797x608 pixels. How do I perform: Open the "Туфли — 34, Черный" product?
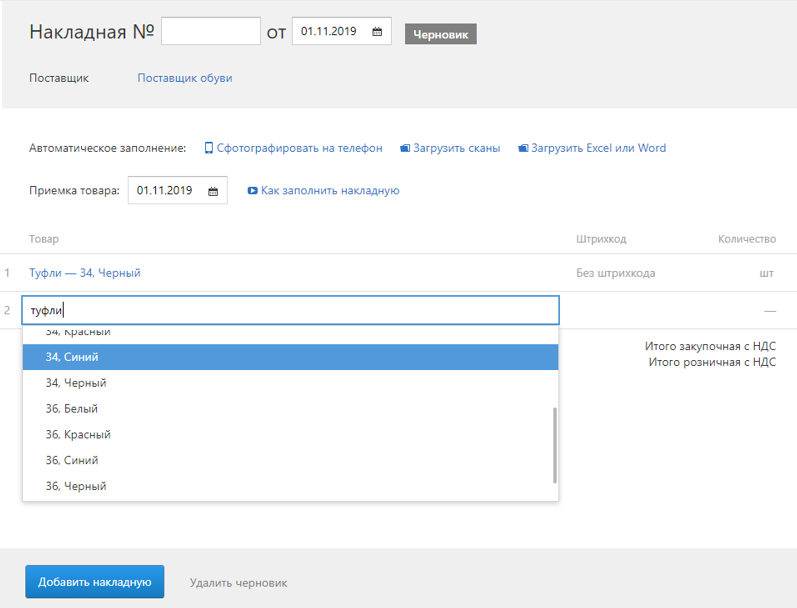85,273
